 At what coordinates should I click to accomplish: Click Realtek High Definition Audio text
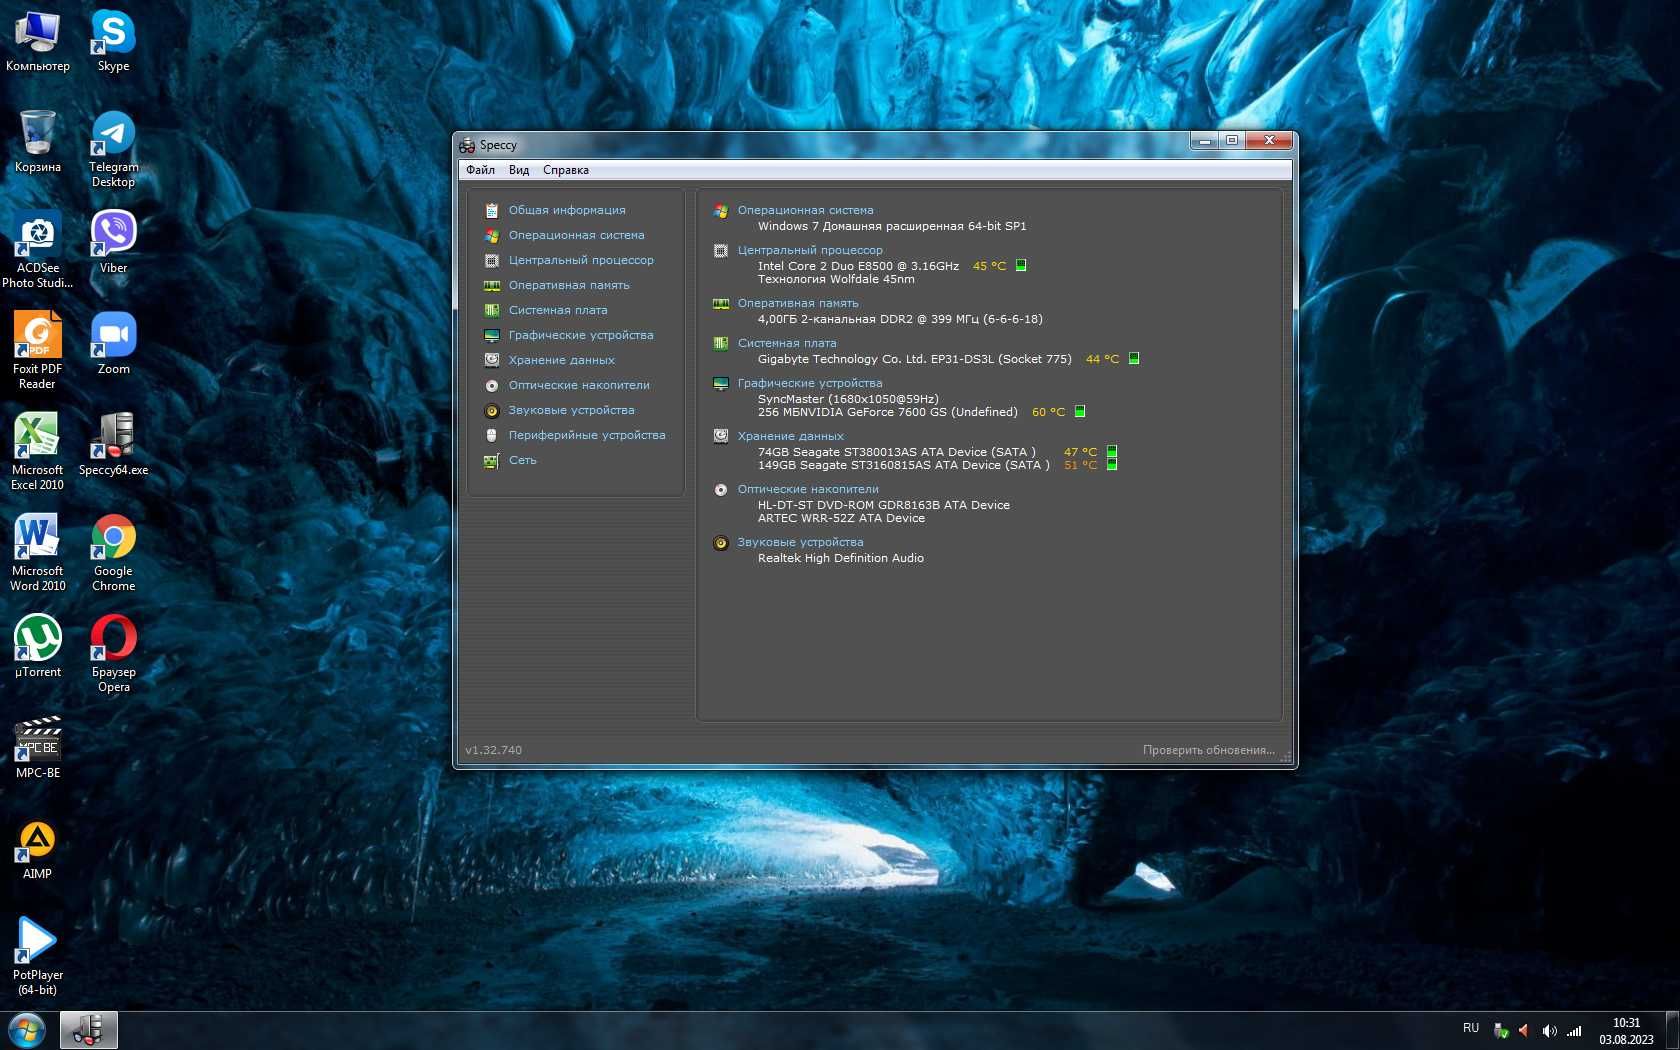841,558
